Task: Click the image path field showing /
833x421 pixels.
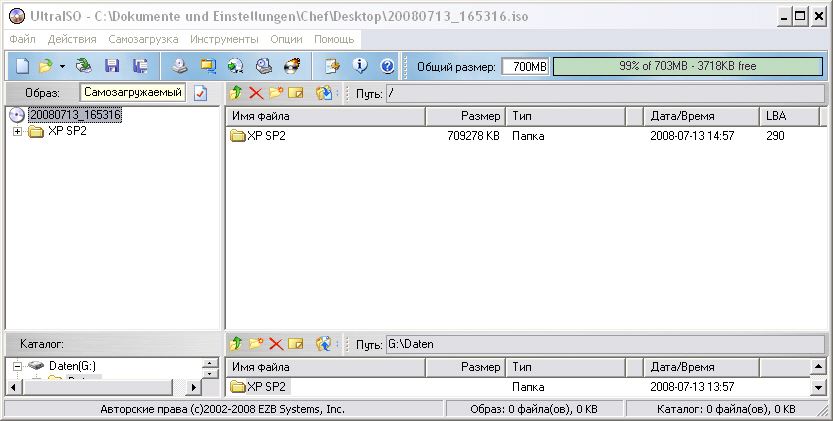Action: [605, 94]
